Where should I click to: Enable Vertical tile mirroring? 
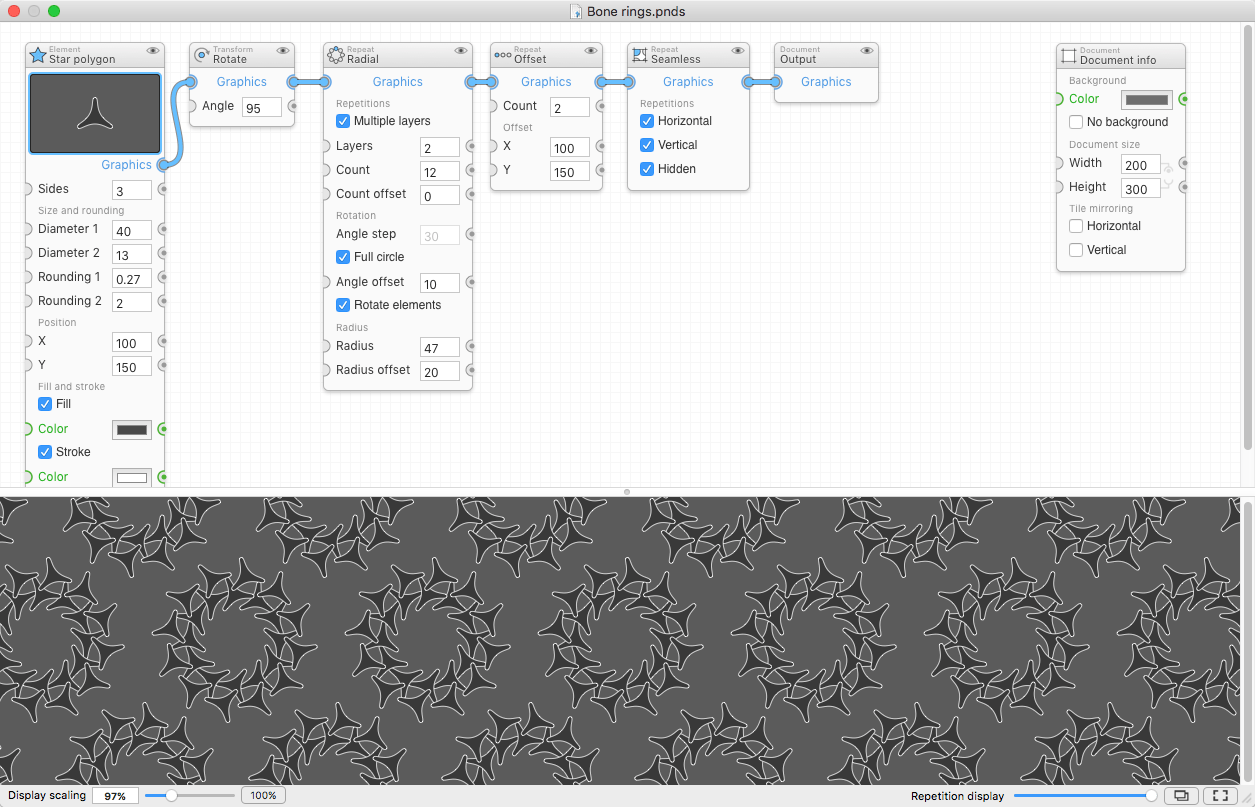[1076, 250]
